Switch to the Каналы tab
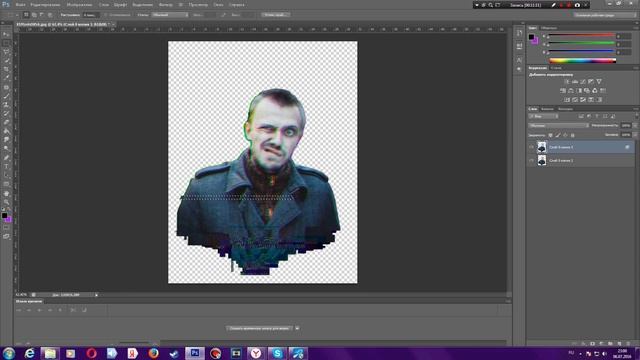 [x=547, y=109]
